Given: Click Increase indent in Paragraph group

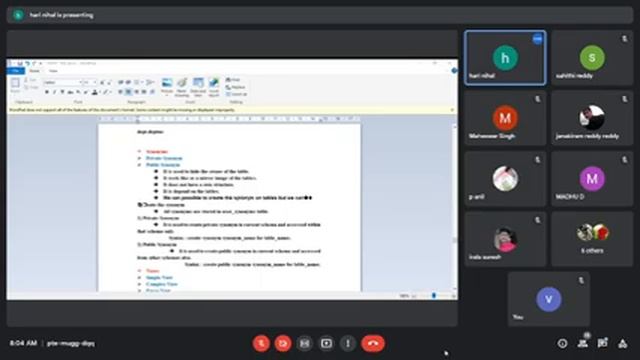Looking at the screenshot, I should tap(128, 82).
